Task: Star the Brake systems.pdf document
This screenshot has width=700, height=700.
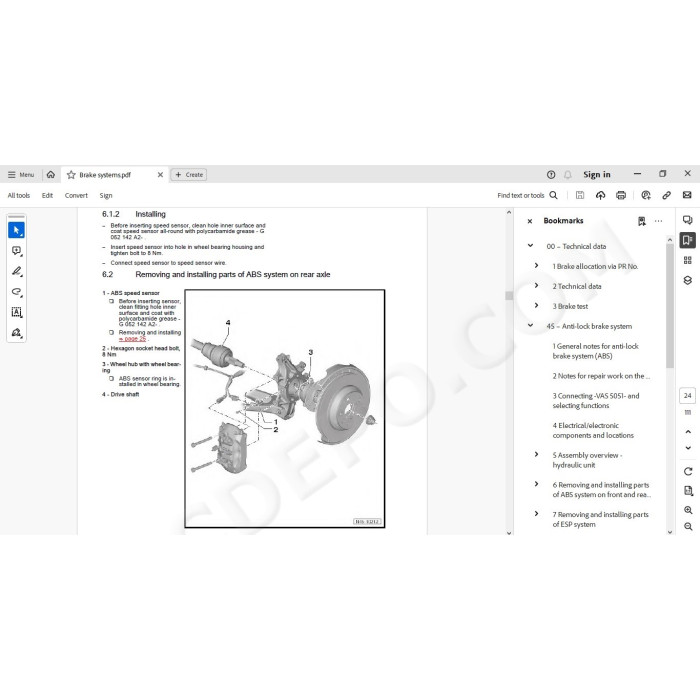Action: [x=71, y=175]
